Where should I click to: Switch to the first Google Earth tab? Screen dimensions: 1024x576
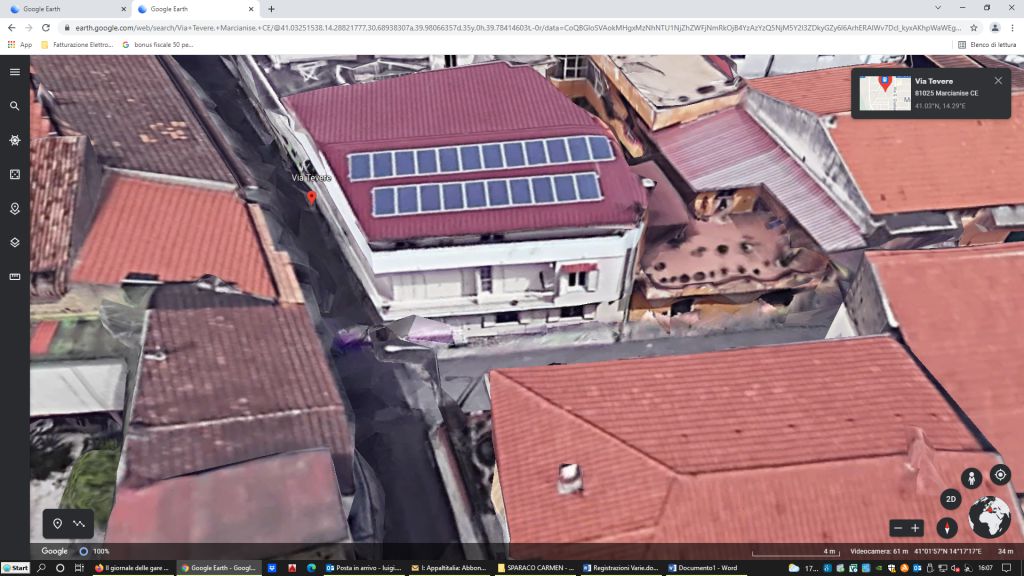[65, 9]
